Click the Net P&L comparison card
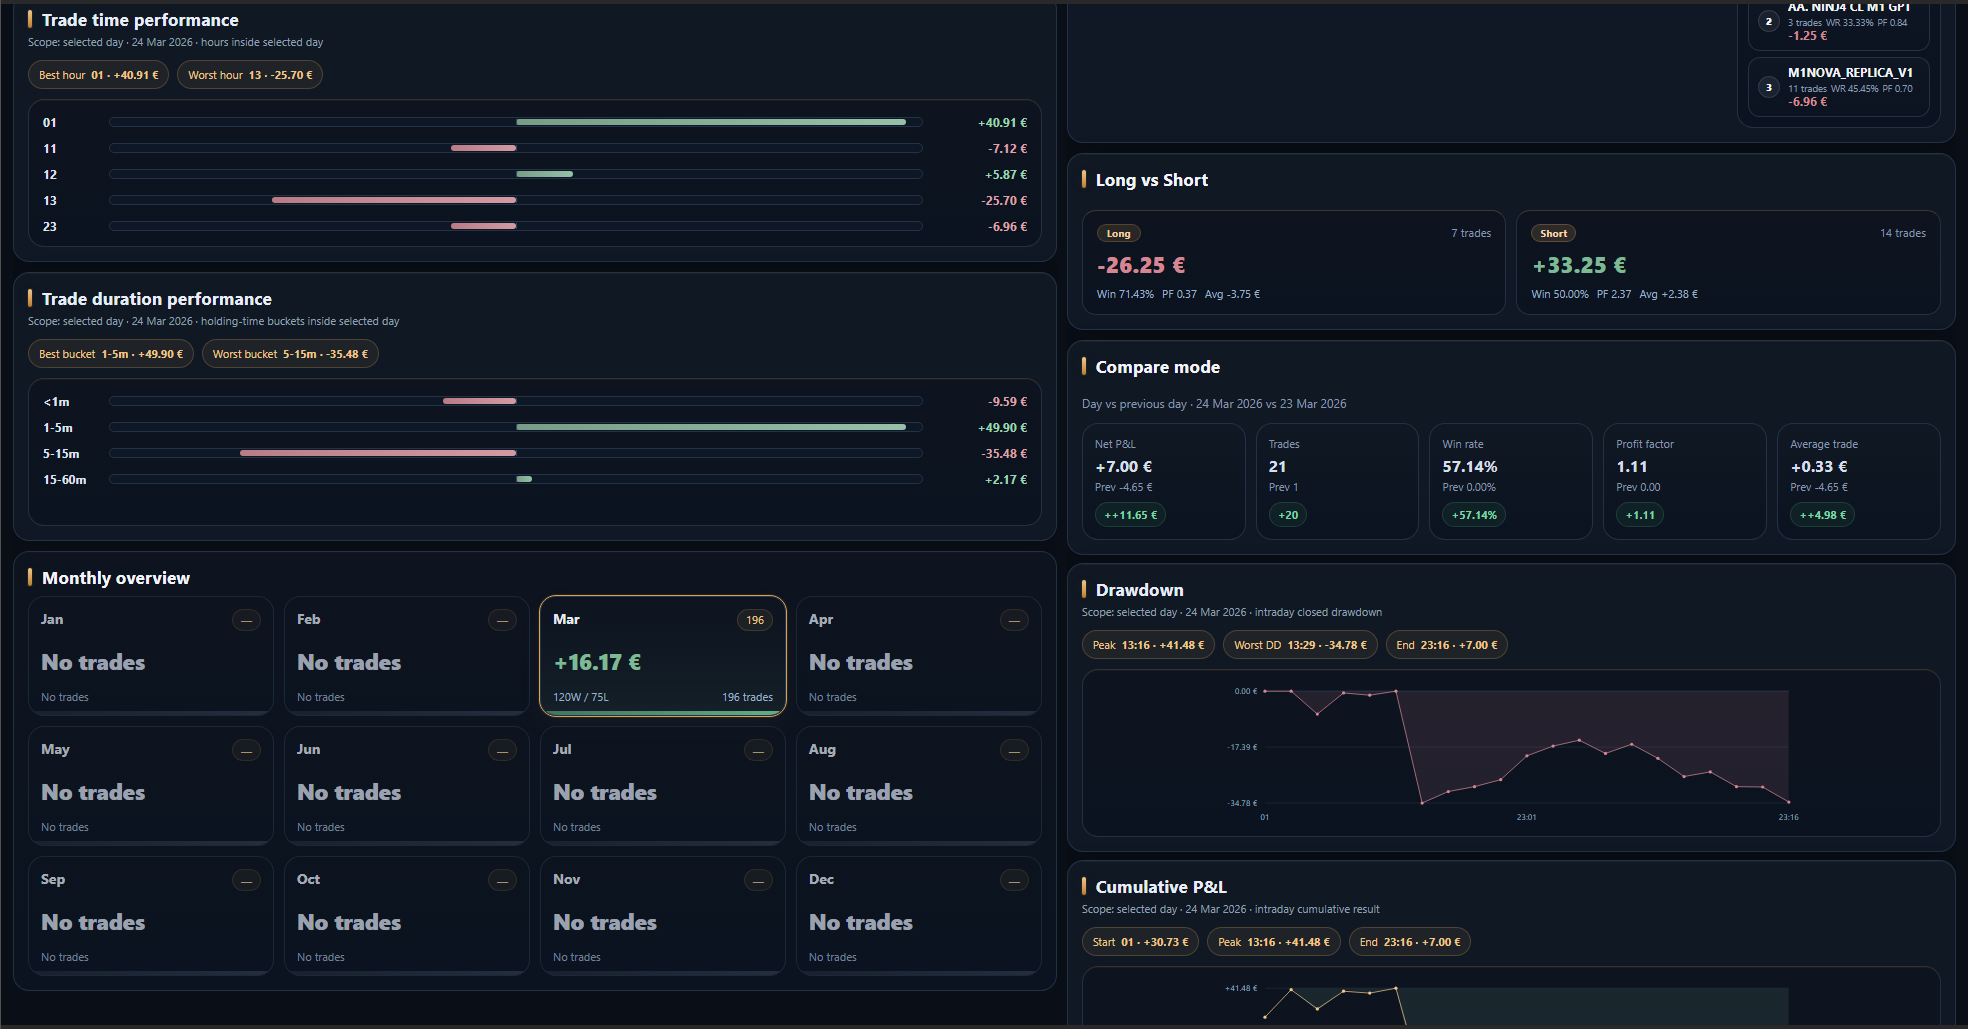 1163,481
